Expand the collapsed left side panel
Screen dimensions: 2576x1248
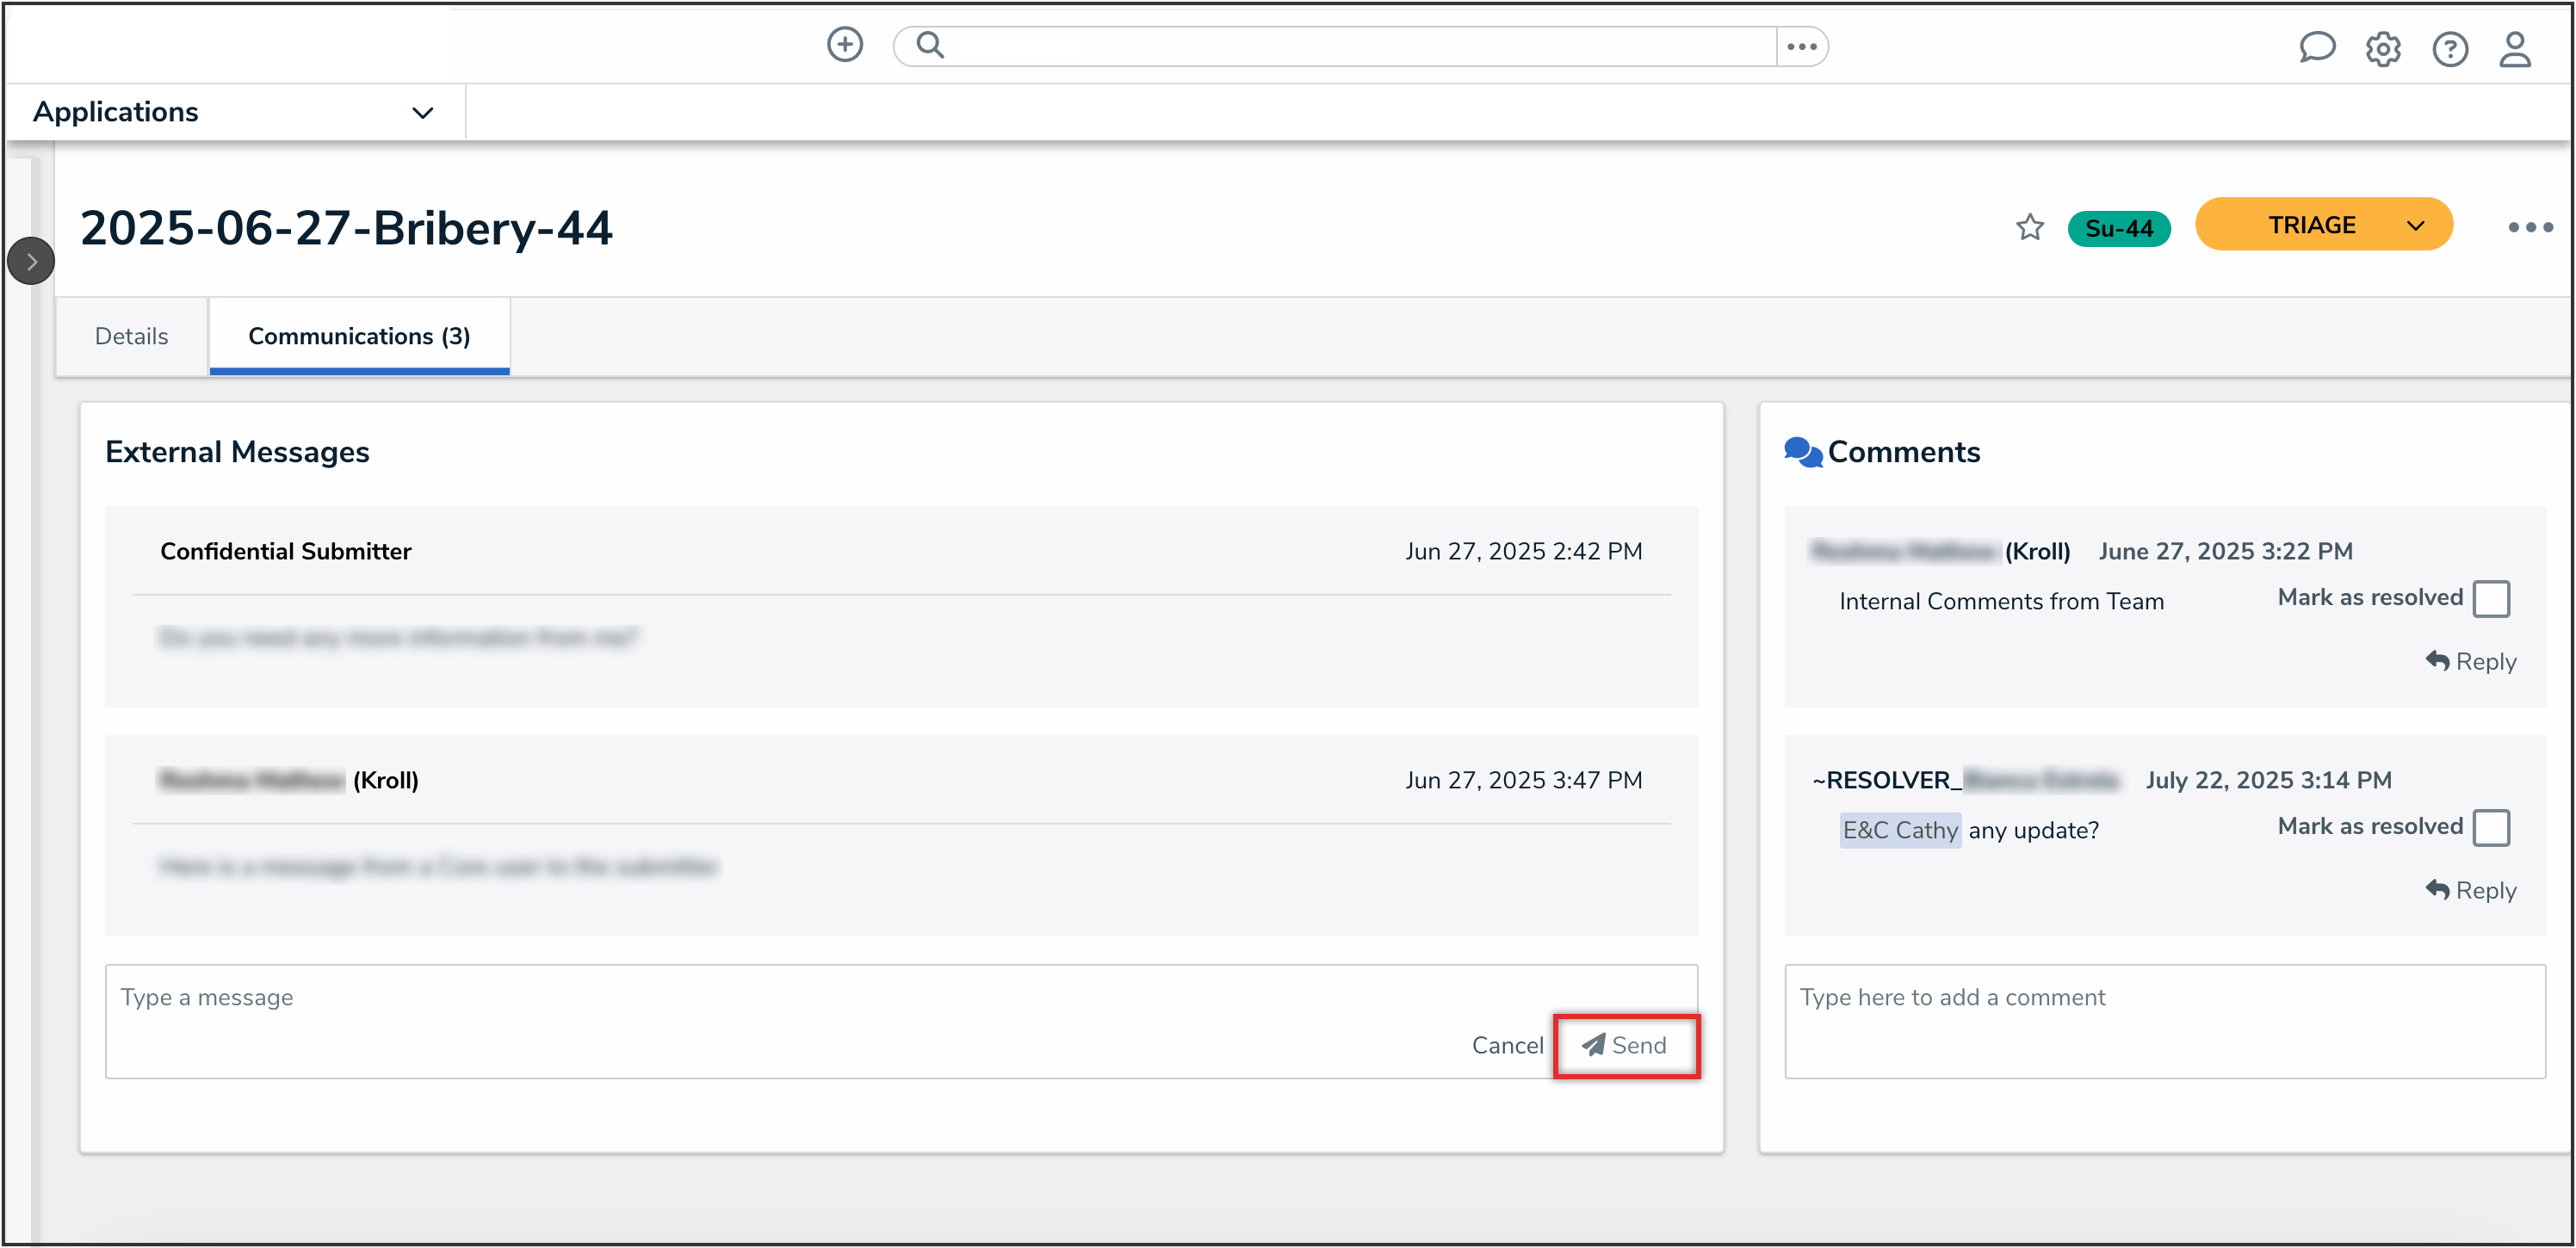31,262
